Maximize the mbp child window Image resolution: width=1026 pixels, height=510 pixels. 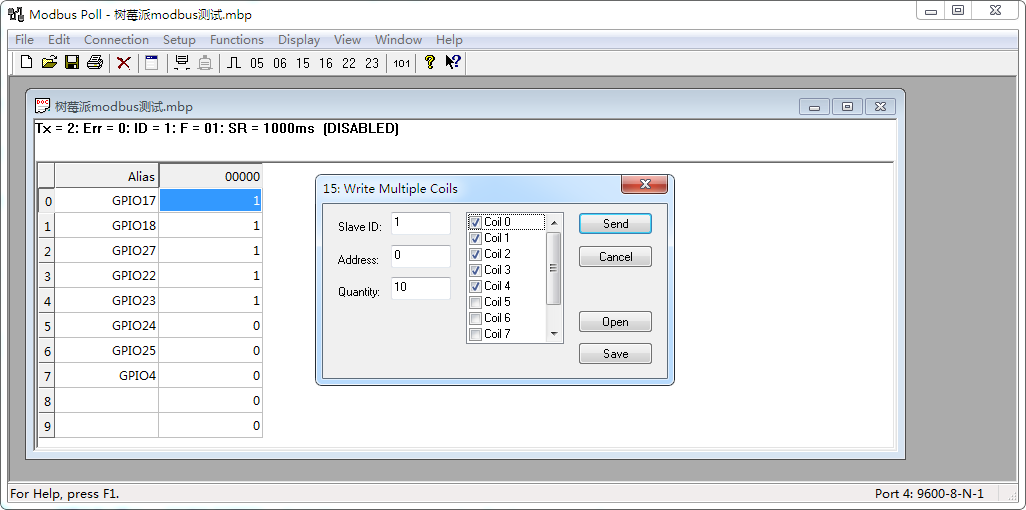click(847, 107)
